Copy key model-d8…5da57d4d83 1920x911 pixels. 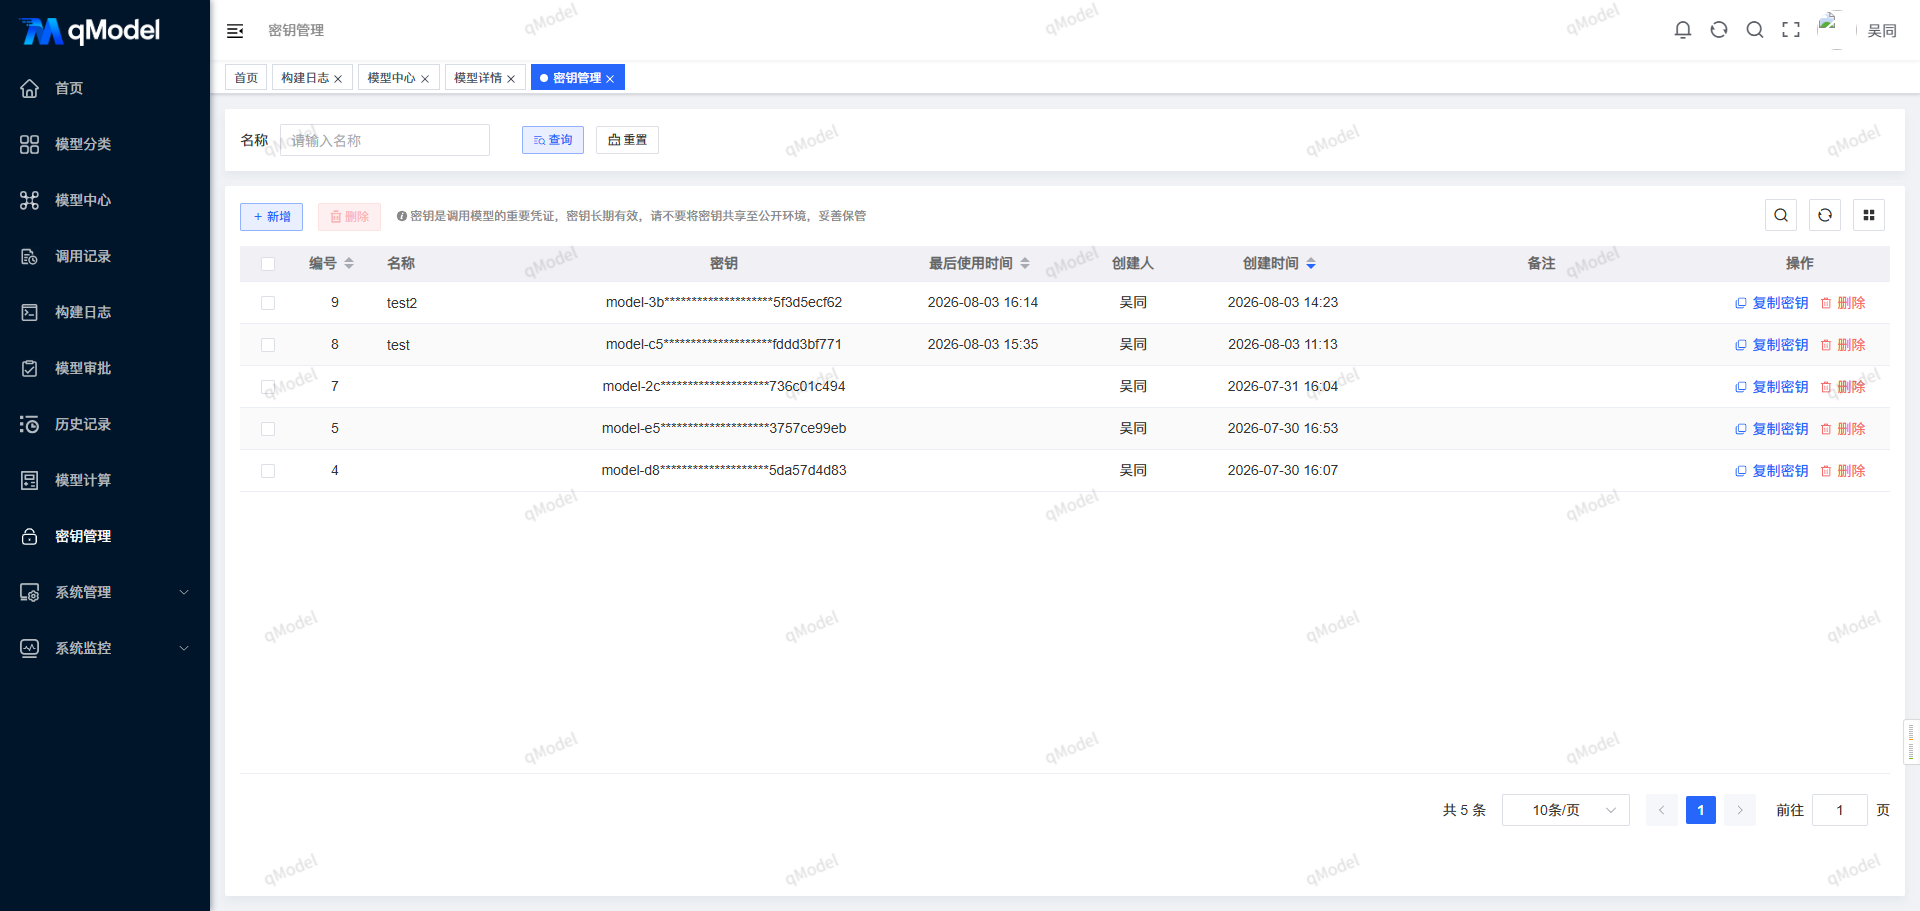(x=1771, y=471)
